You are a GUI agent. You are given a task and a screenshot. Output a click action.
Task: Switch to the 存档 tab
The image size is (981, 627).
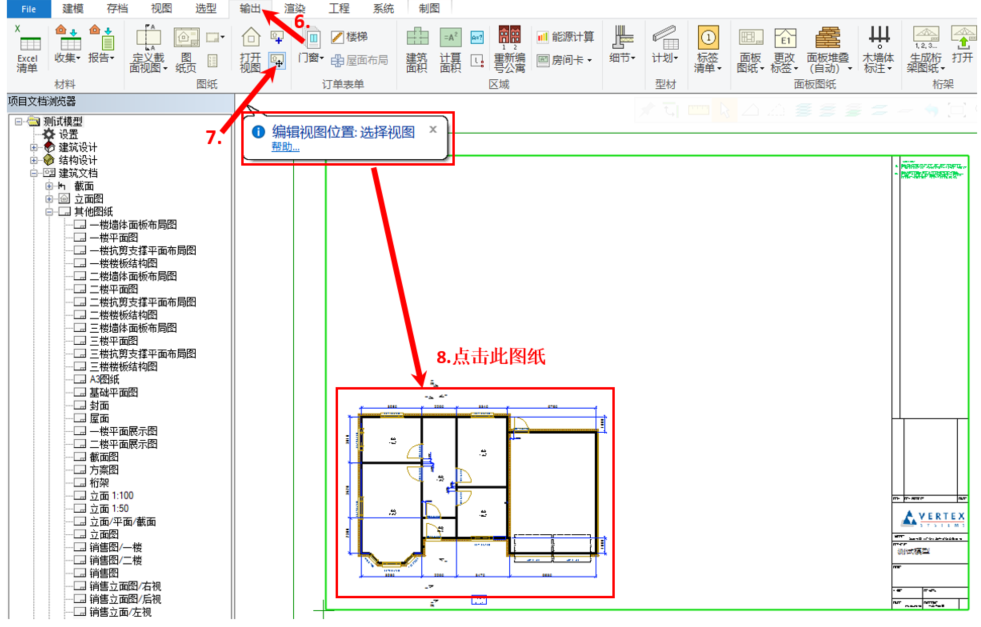117,9
